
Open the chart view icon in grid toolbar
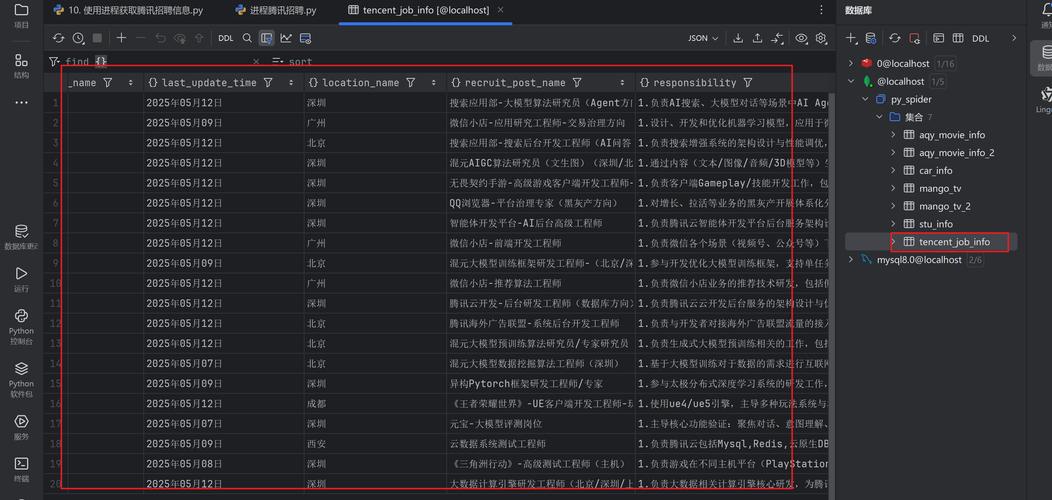coord(286,38)
